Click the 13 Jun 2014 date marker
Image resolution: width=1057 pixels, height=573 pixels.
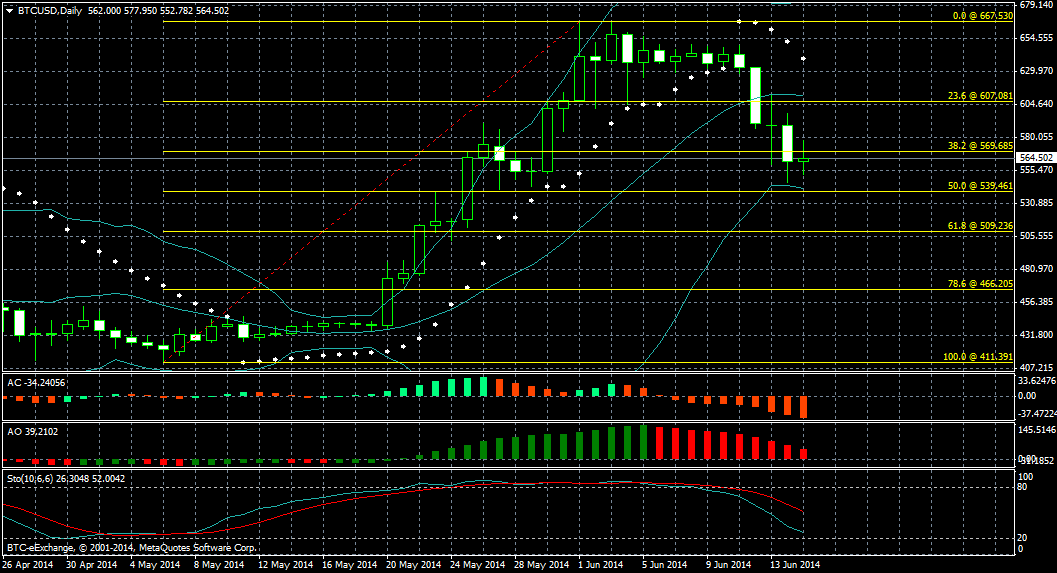pyautogui.click(x=795, y=565)
